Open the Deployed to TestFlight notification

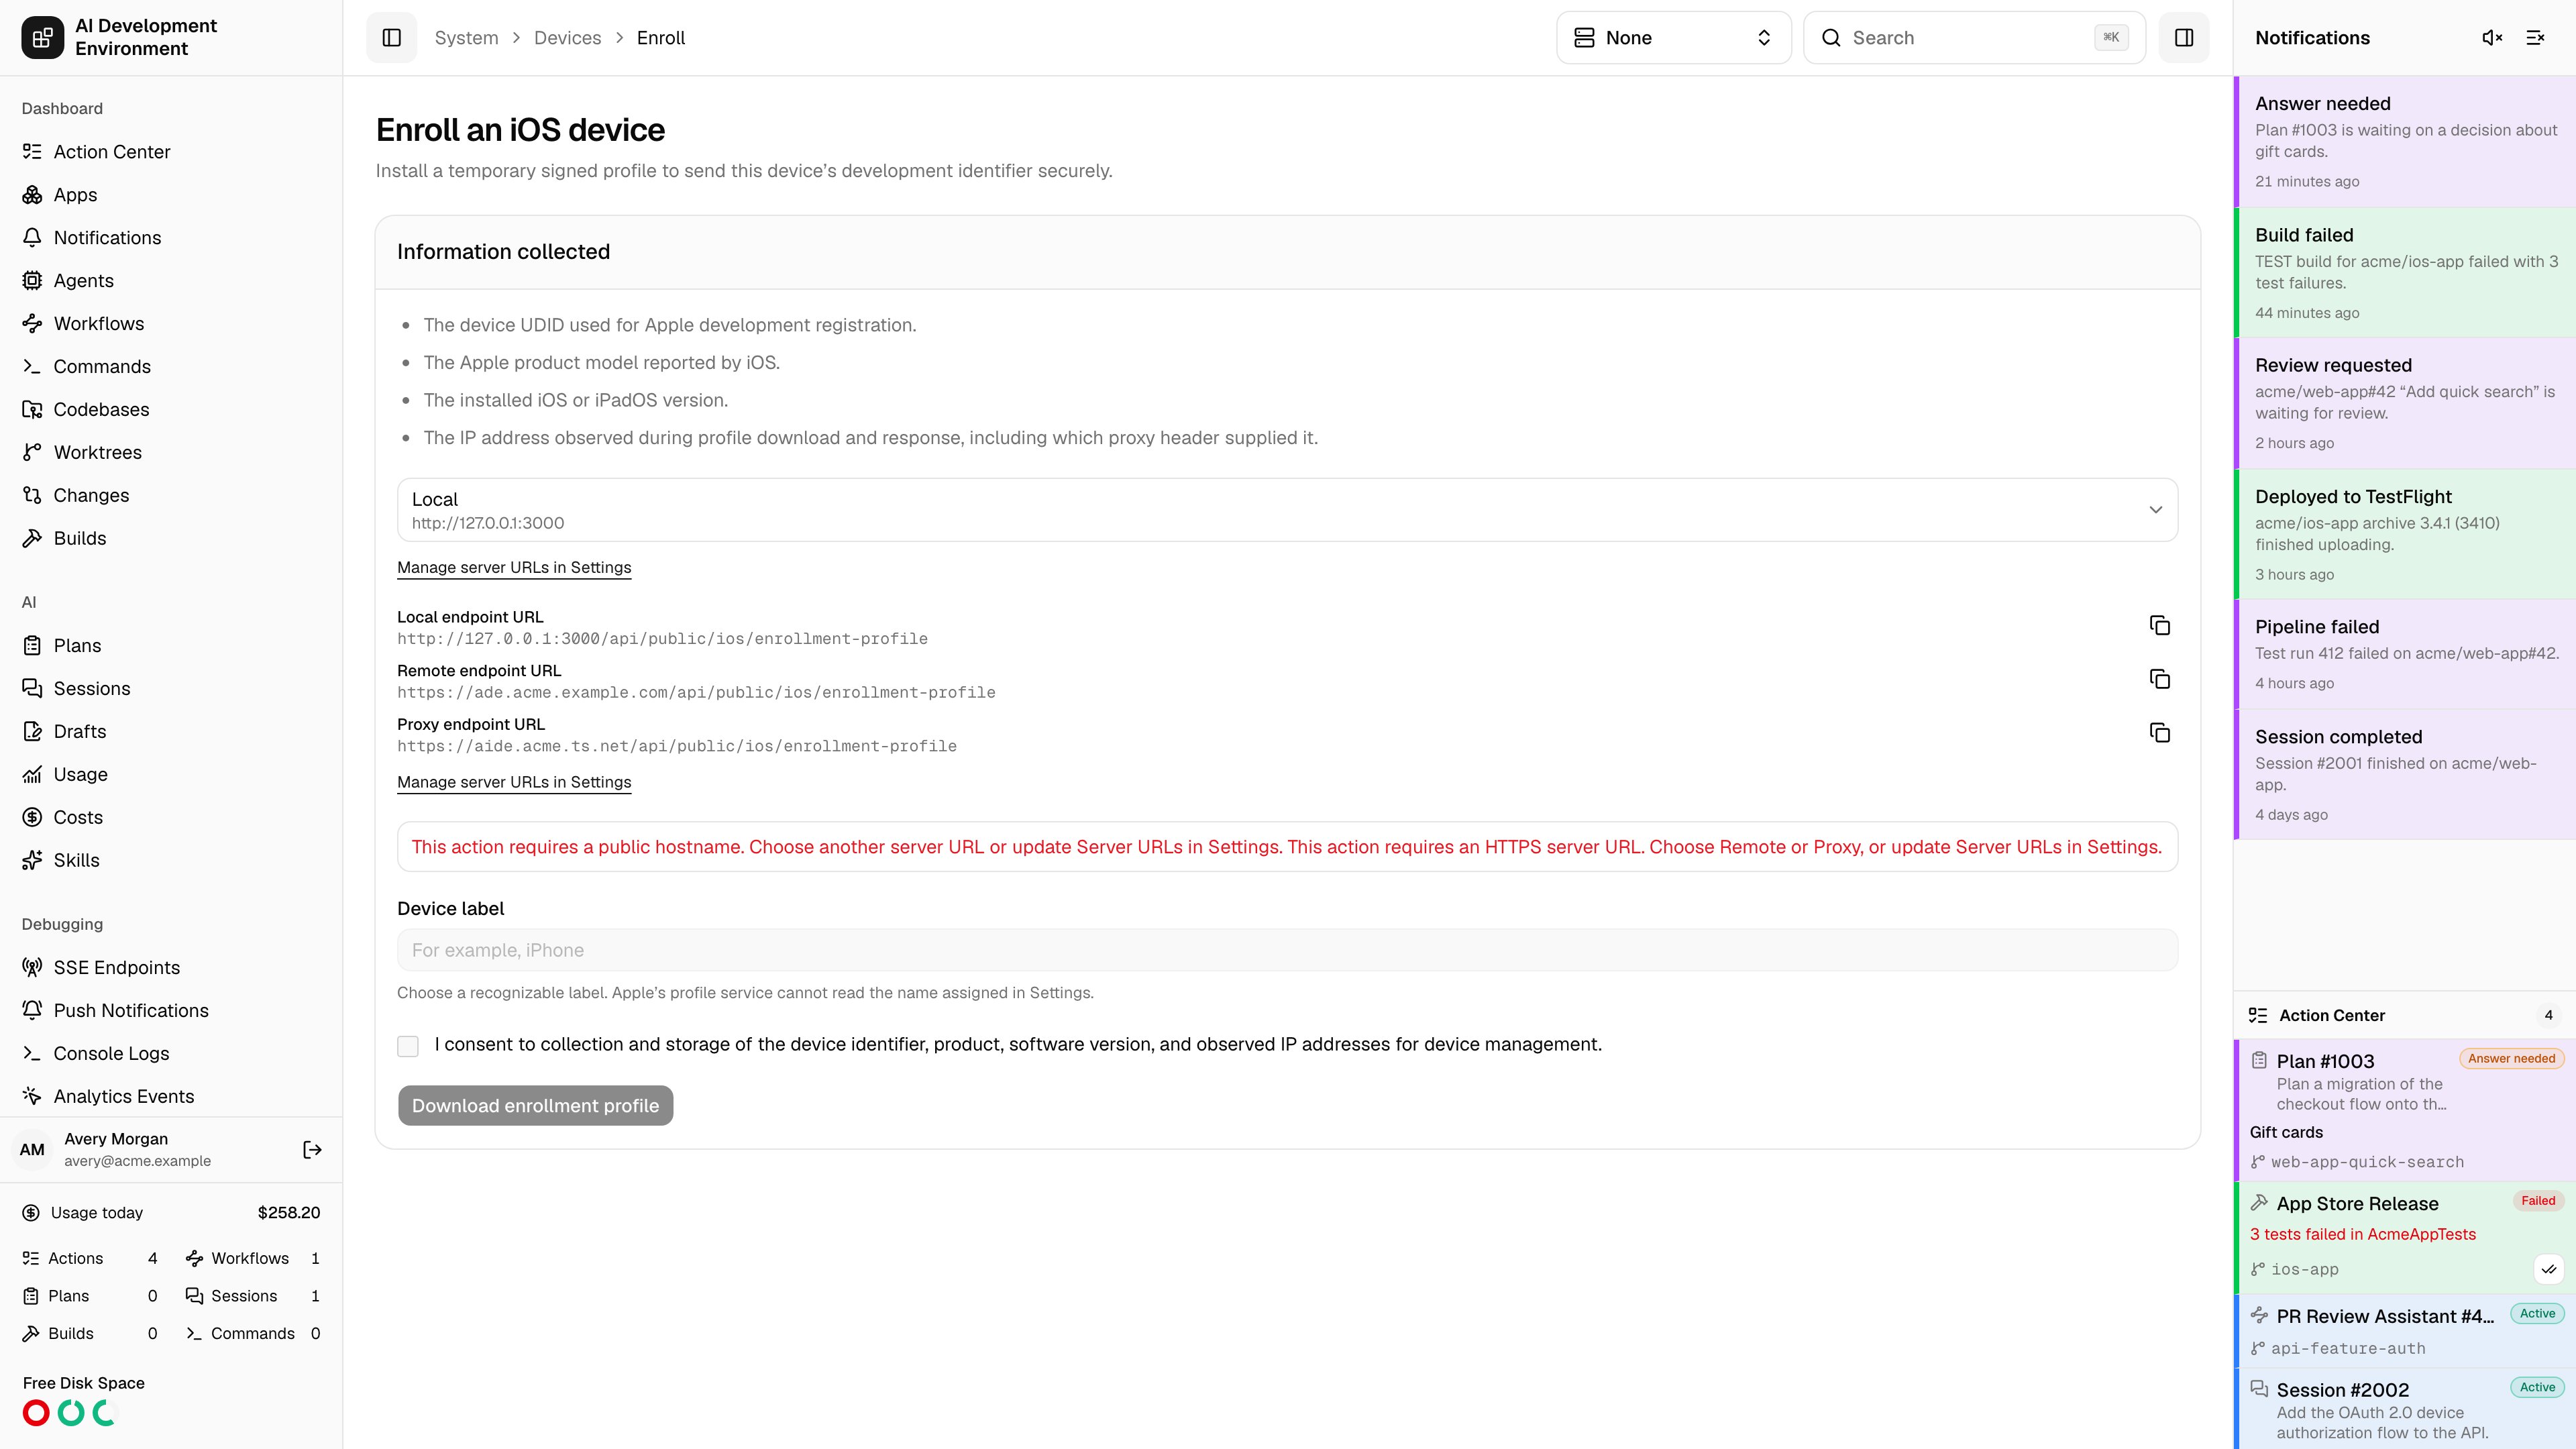2405,534
